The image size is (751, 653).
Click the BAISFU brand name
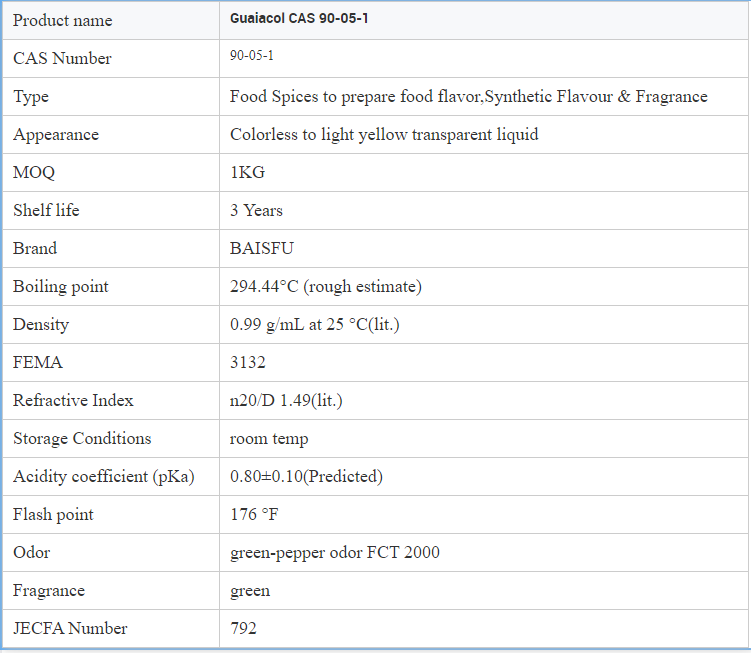coord(262,249)
